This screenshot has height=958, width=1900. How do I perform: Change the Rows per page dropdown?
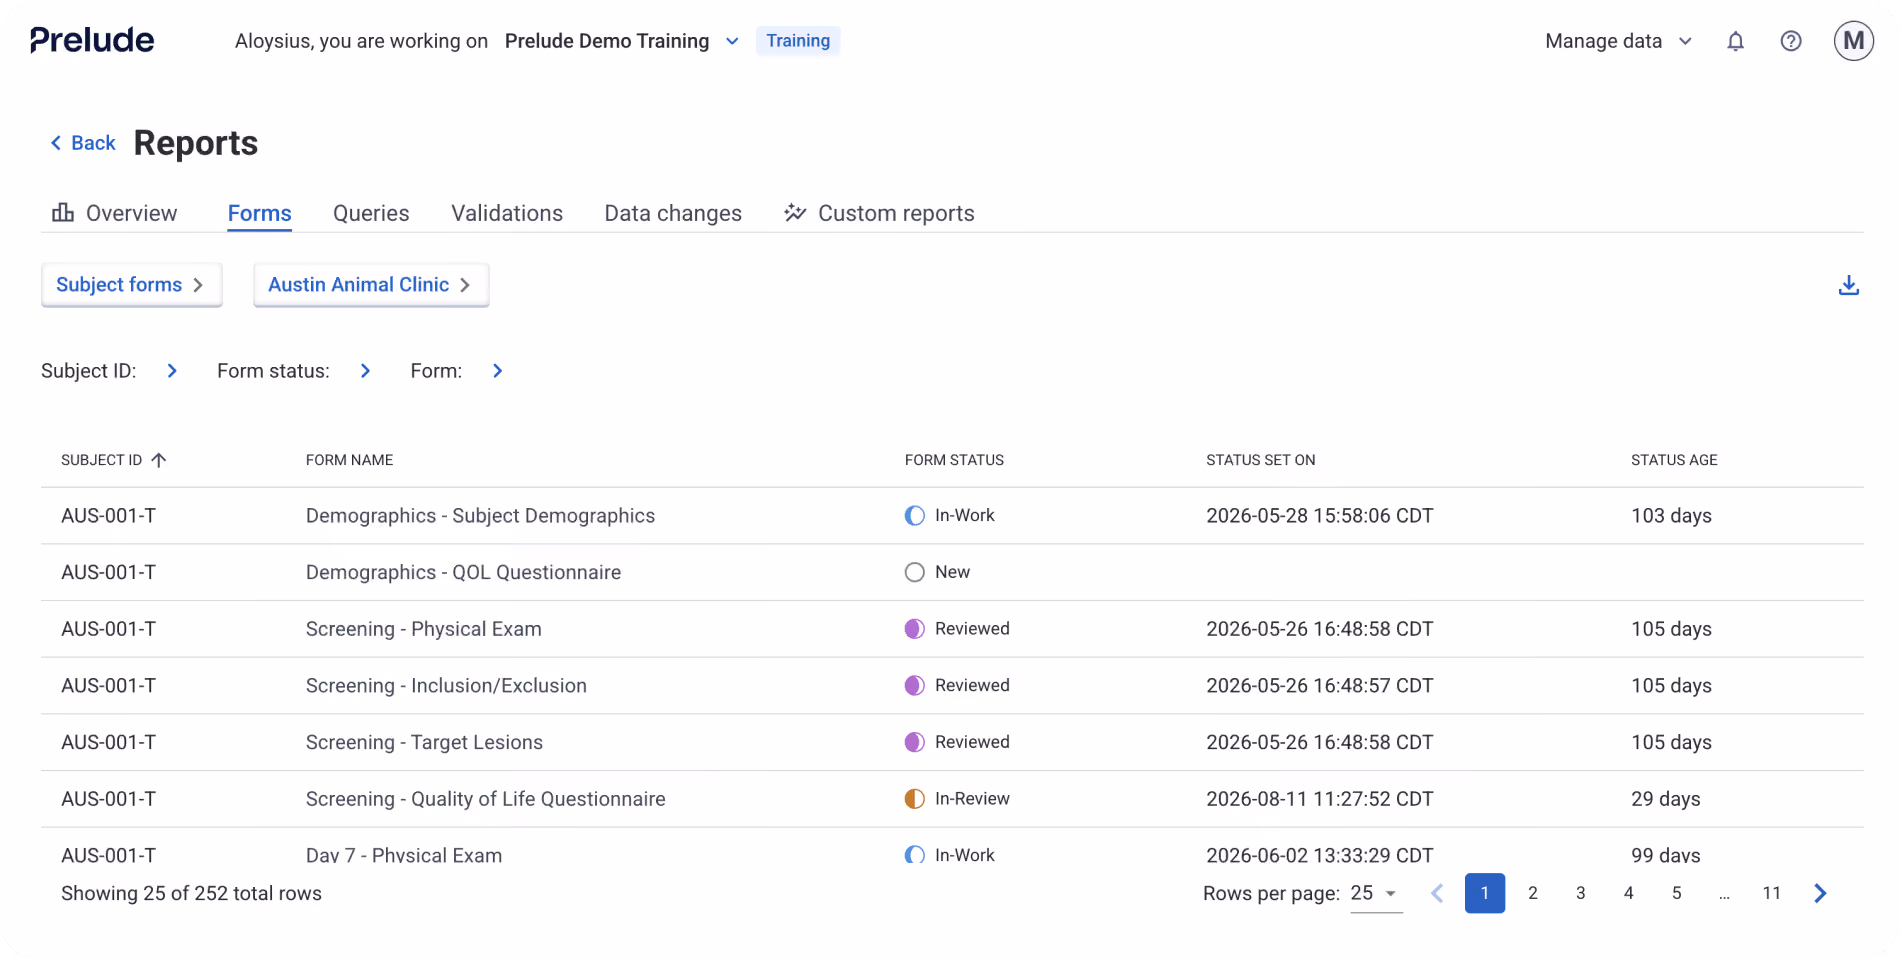click(x=1376, y=893)
